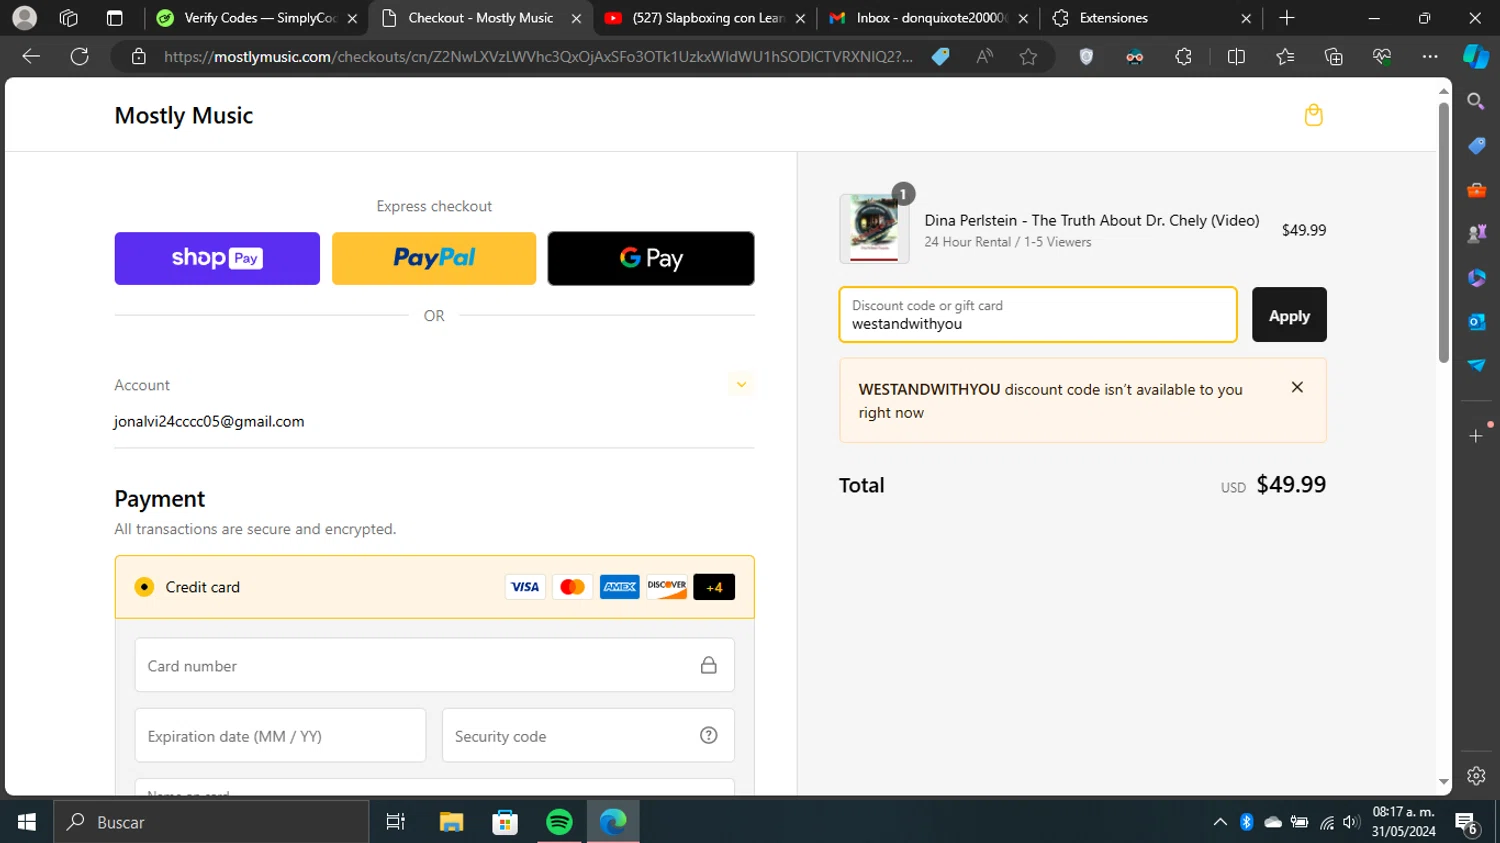Screen dimensions: 1500x843
Task: View site information lock icon
Action: (x=139, y=57)
